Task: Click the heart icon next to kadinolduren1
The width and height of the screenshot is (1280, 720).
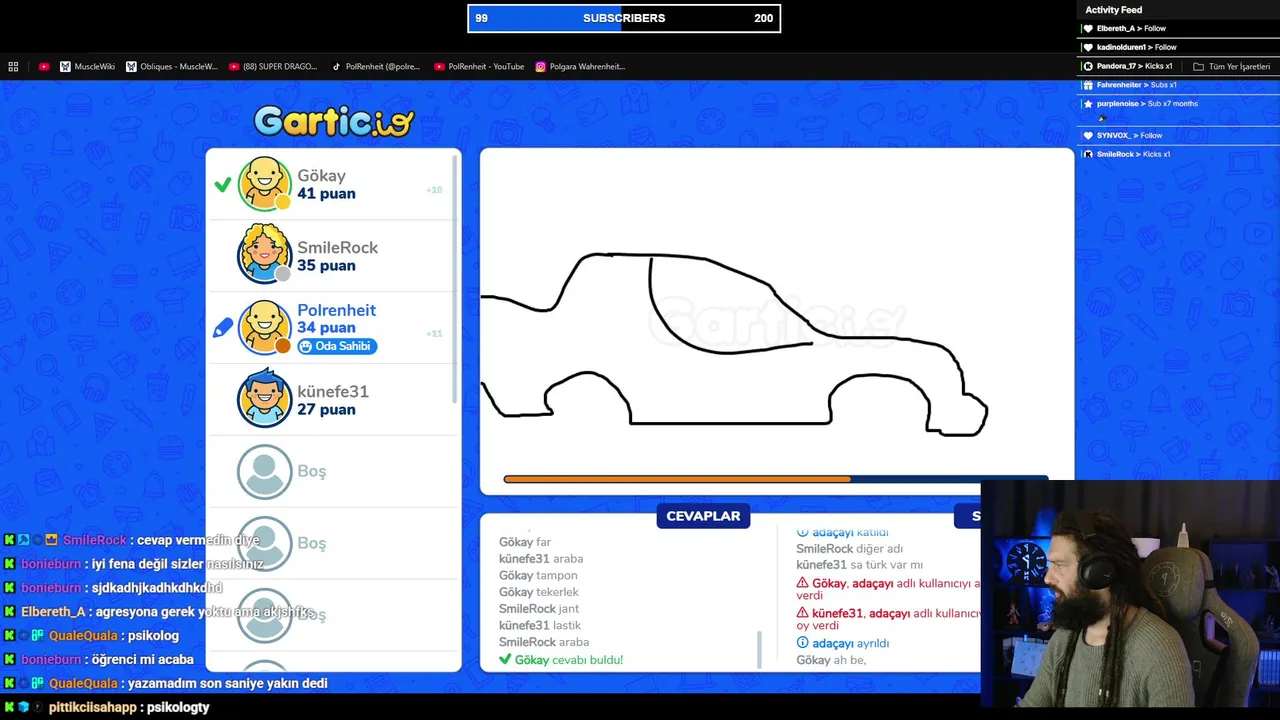Action: 1089,47
